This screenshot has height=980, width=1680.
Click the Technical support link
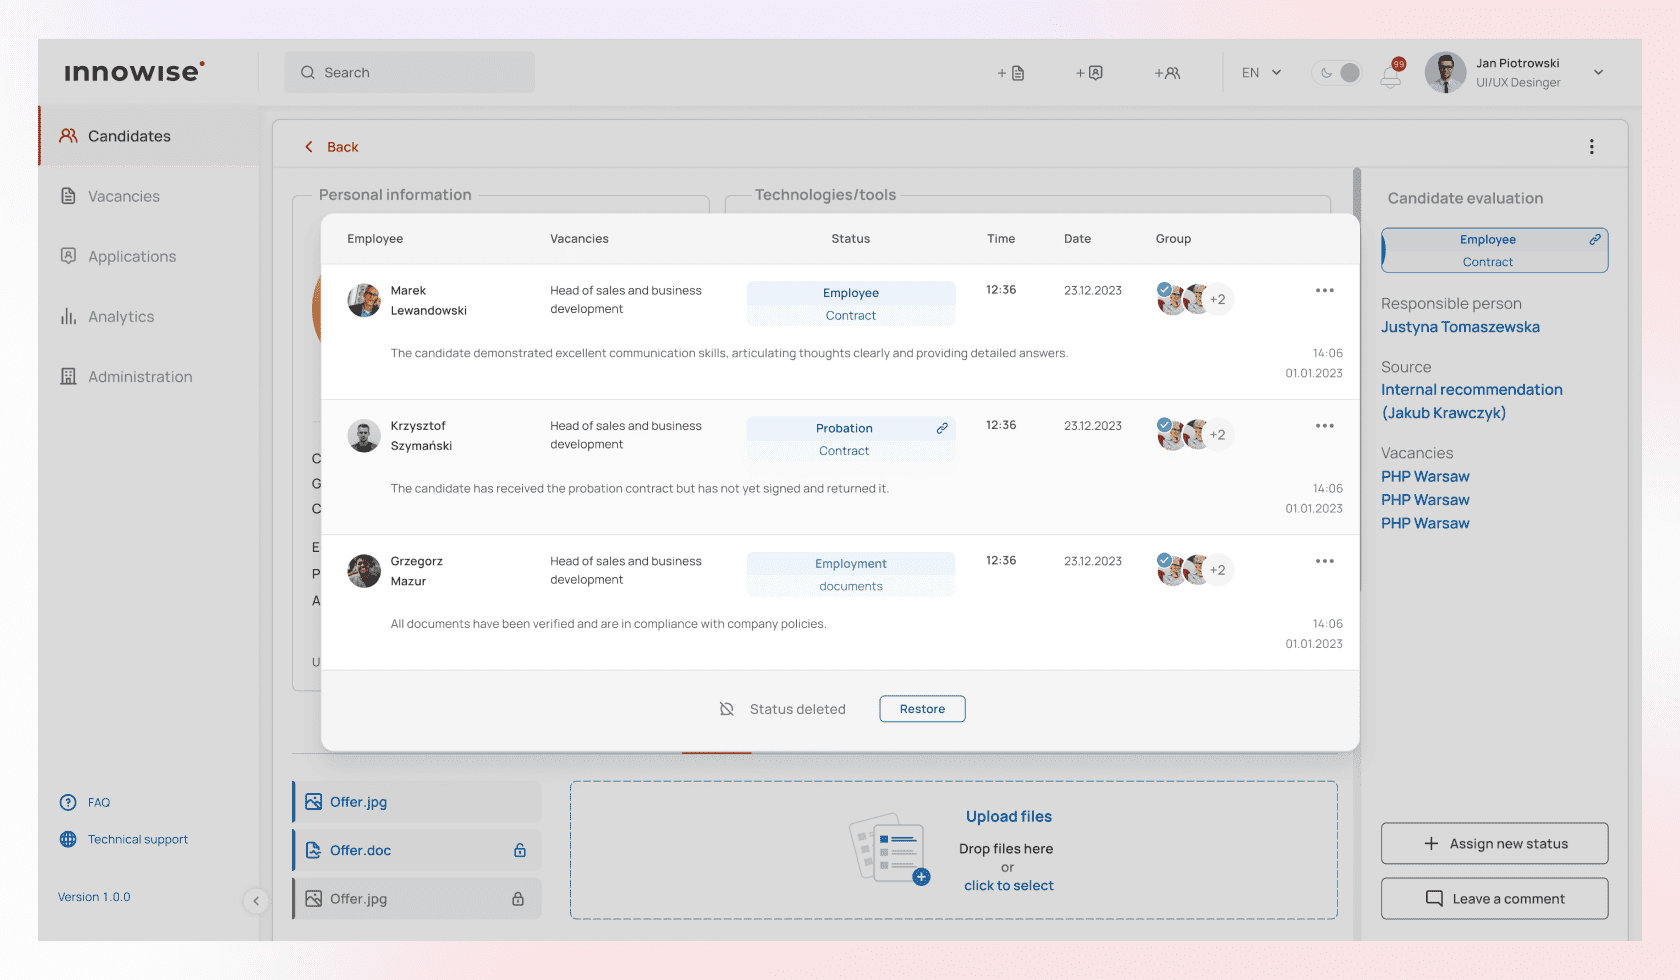pos(124,839)
